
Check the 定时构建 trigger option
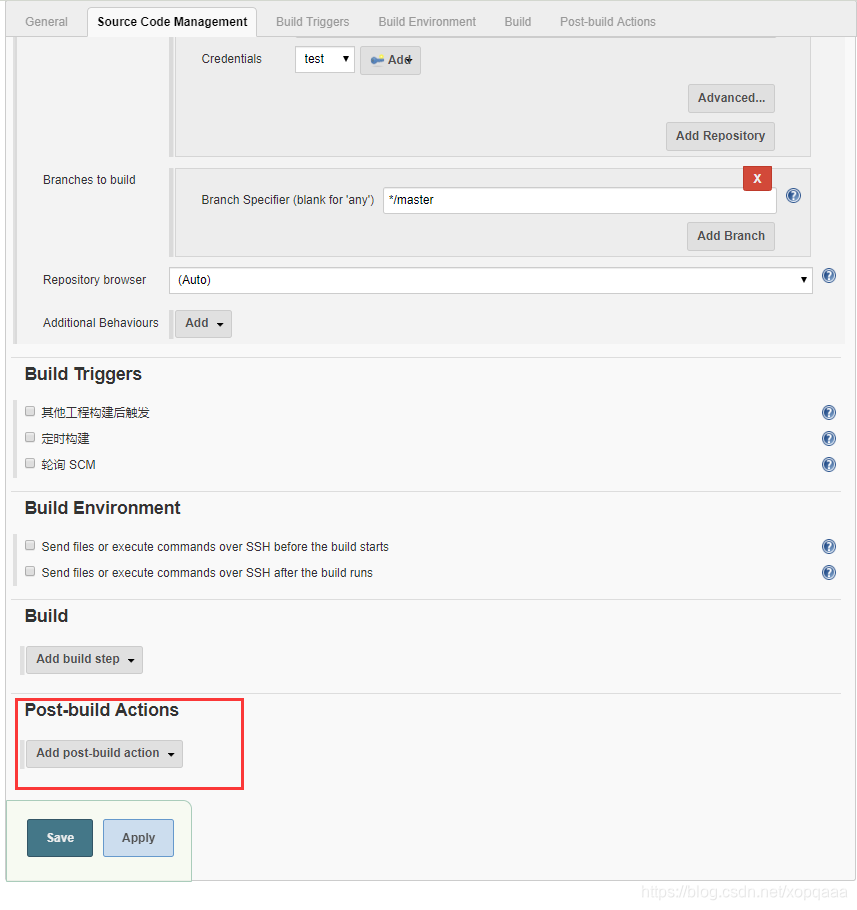pos(29,438)
